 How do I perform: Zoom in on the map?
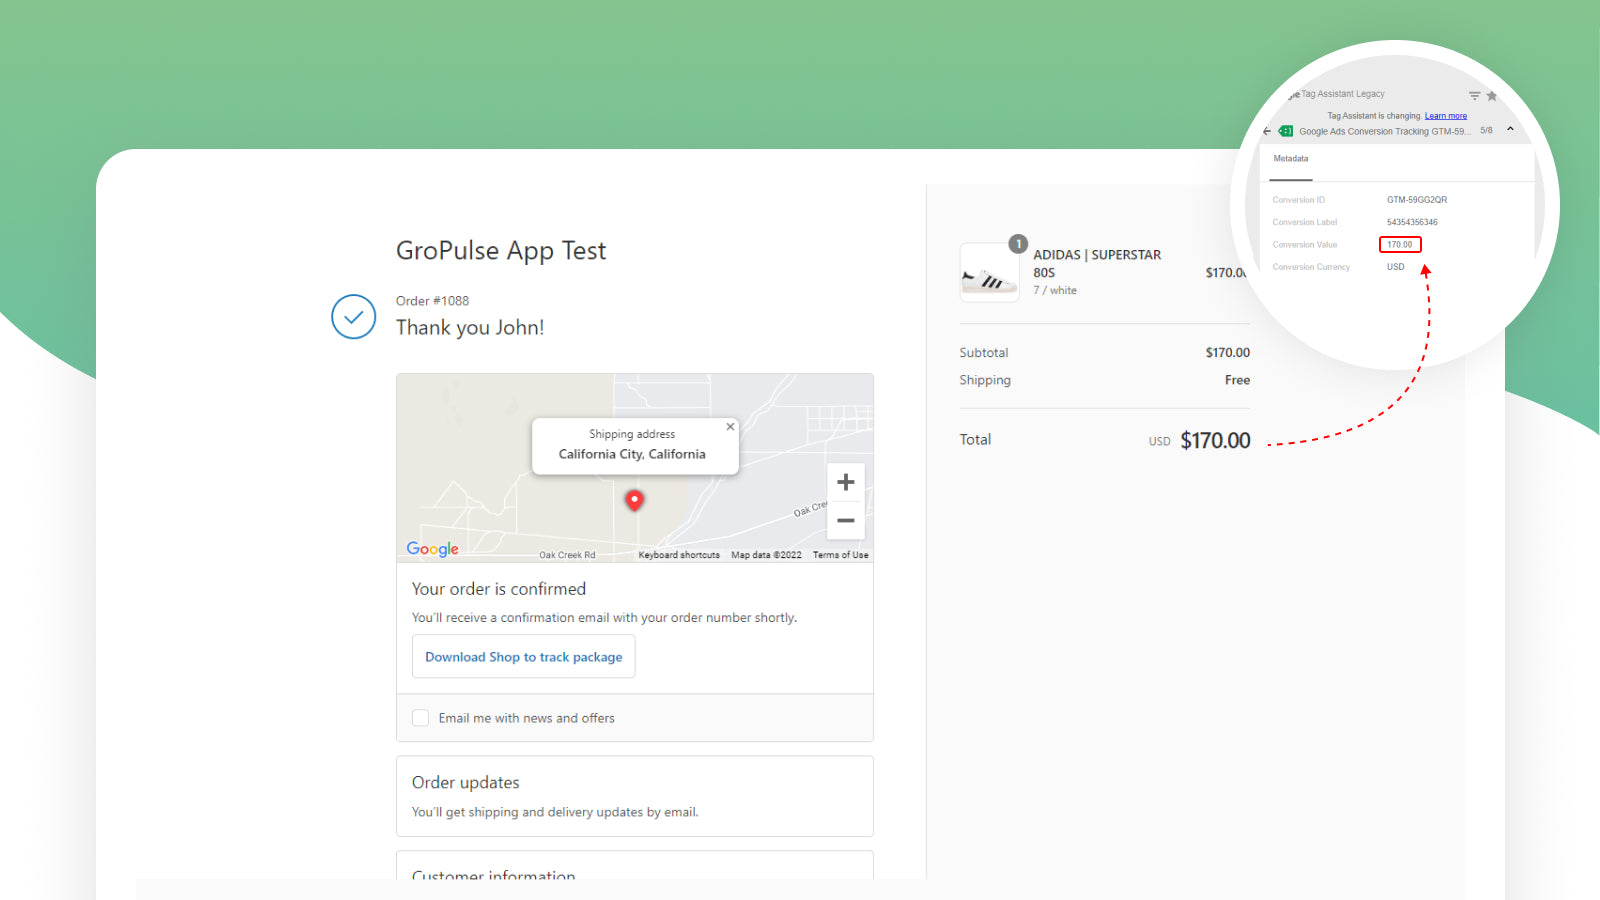845,482
